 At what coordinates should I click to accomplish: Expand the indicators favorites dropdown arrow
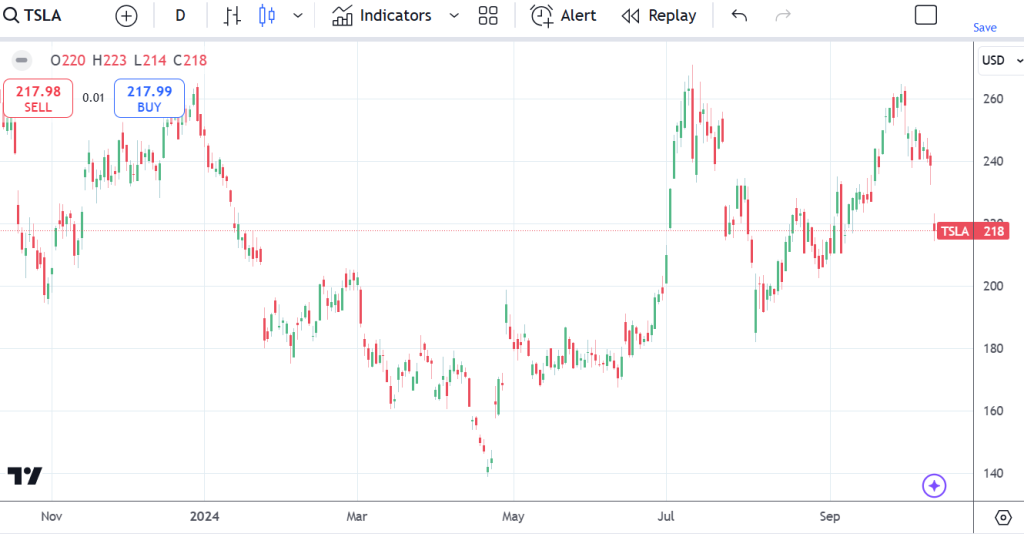coord(454,16)
